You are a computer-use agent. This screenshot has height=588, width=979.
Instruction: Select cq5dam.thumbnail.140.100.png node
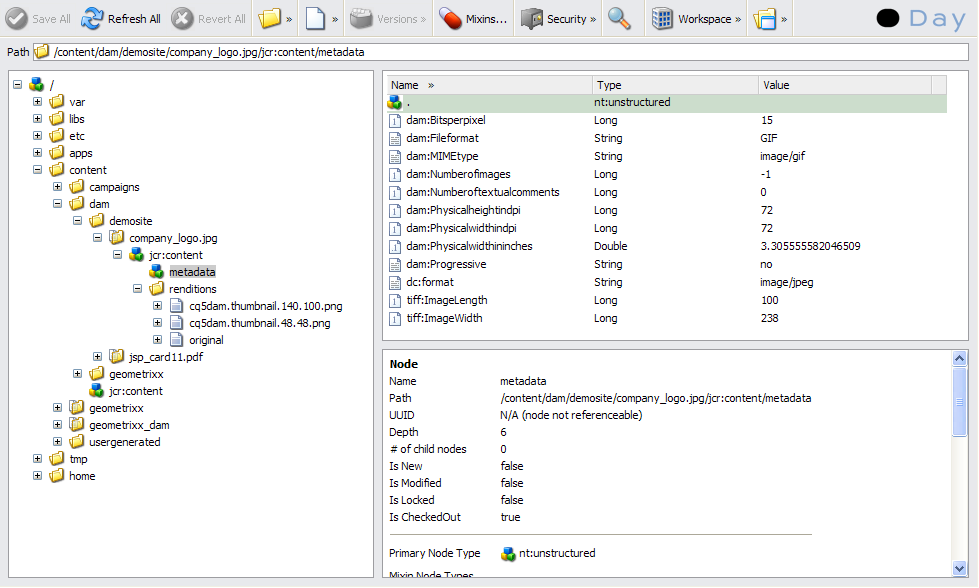(x=265, y=306)
